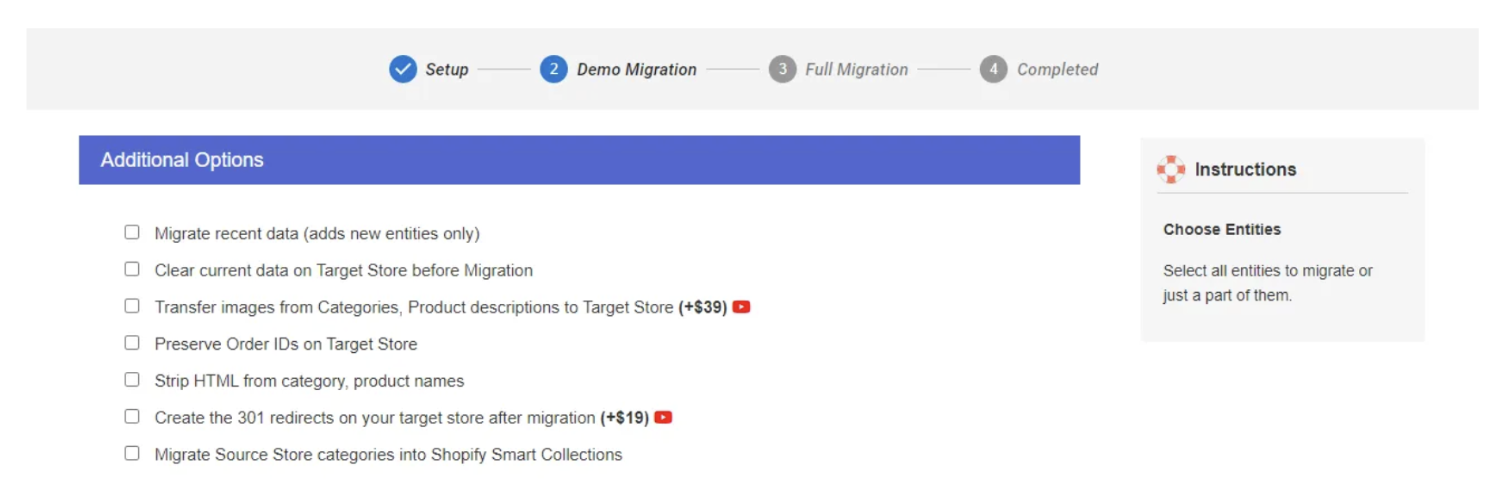1498x500 pixels.
Task: Open YouTube video icon beside +$19 option
Action: pyautogui.click(x=663, y=417)
